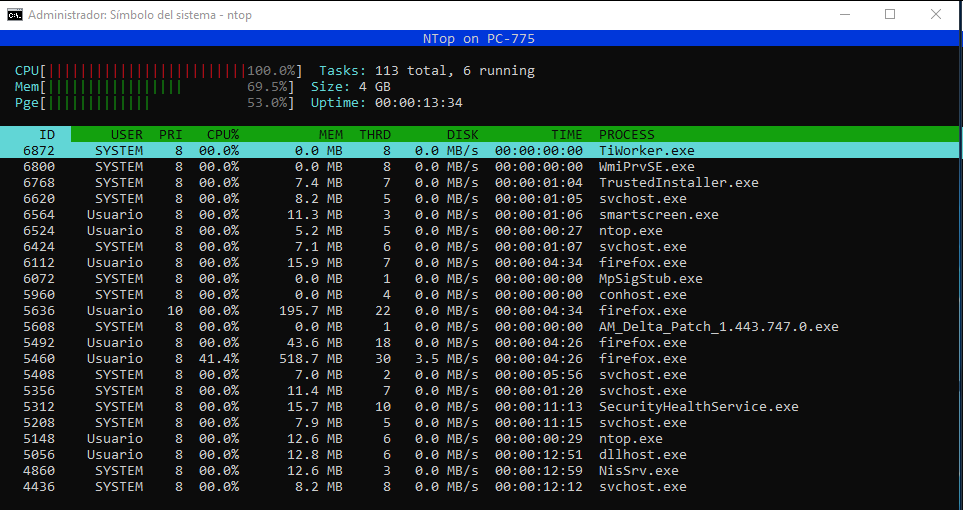963x510 pixels.
Task: Click the PROCESS column header
Action: tap(626, 135)
